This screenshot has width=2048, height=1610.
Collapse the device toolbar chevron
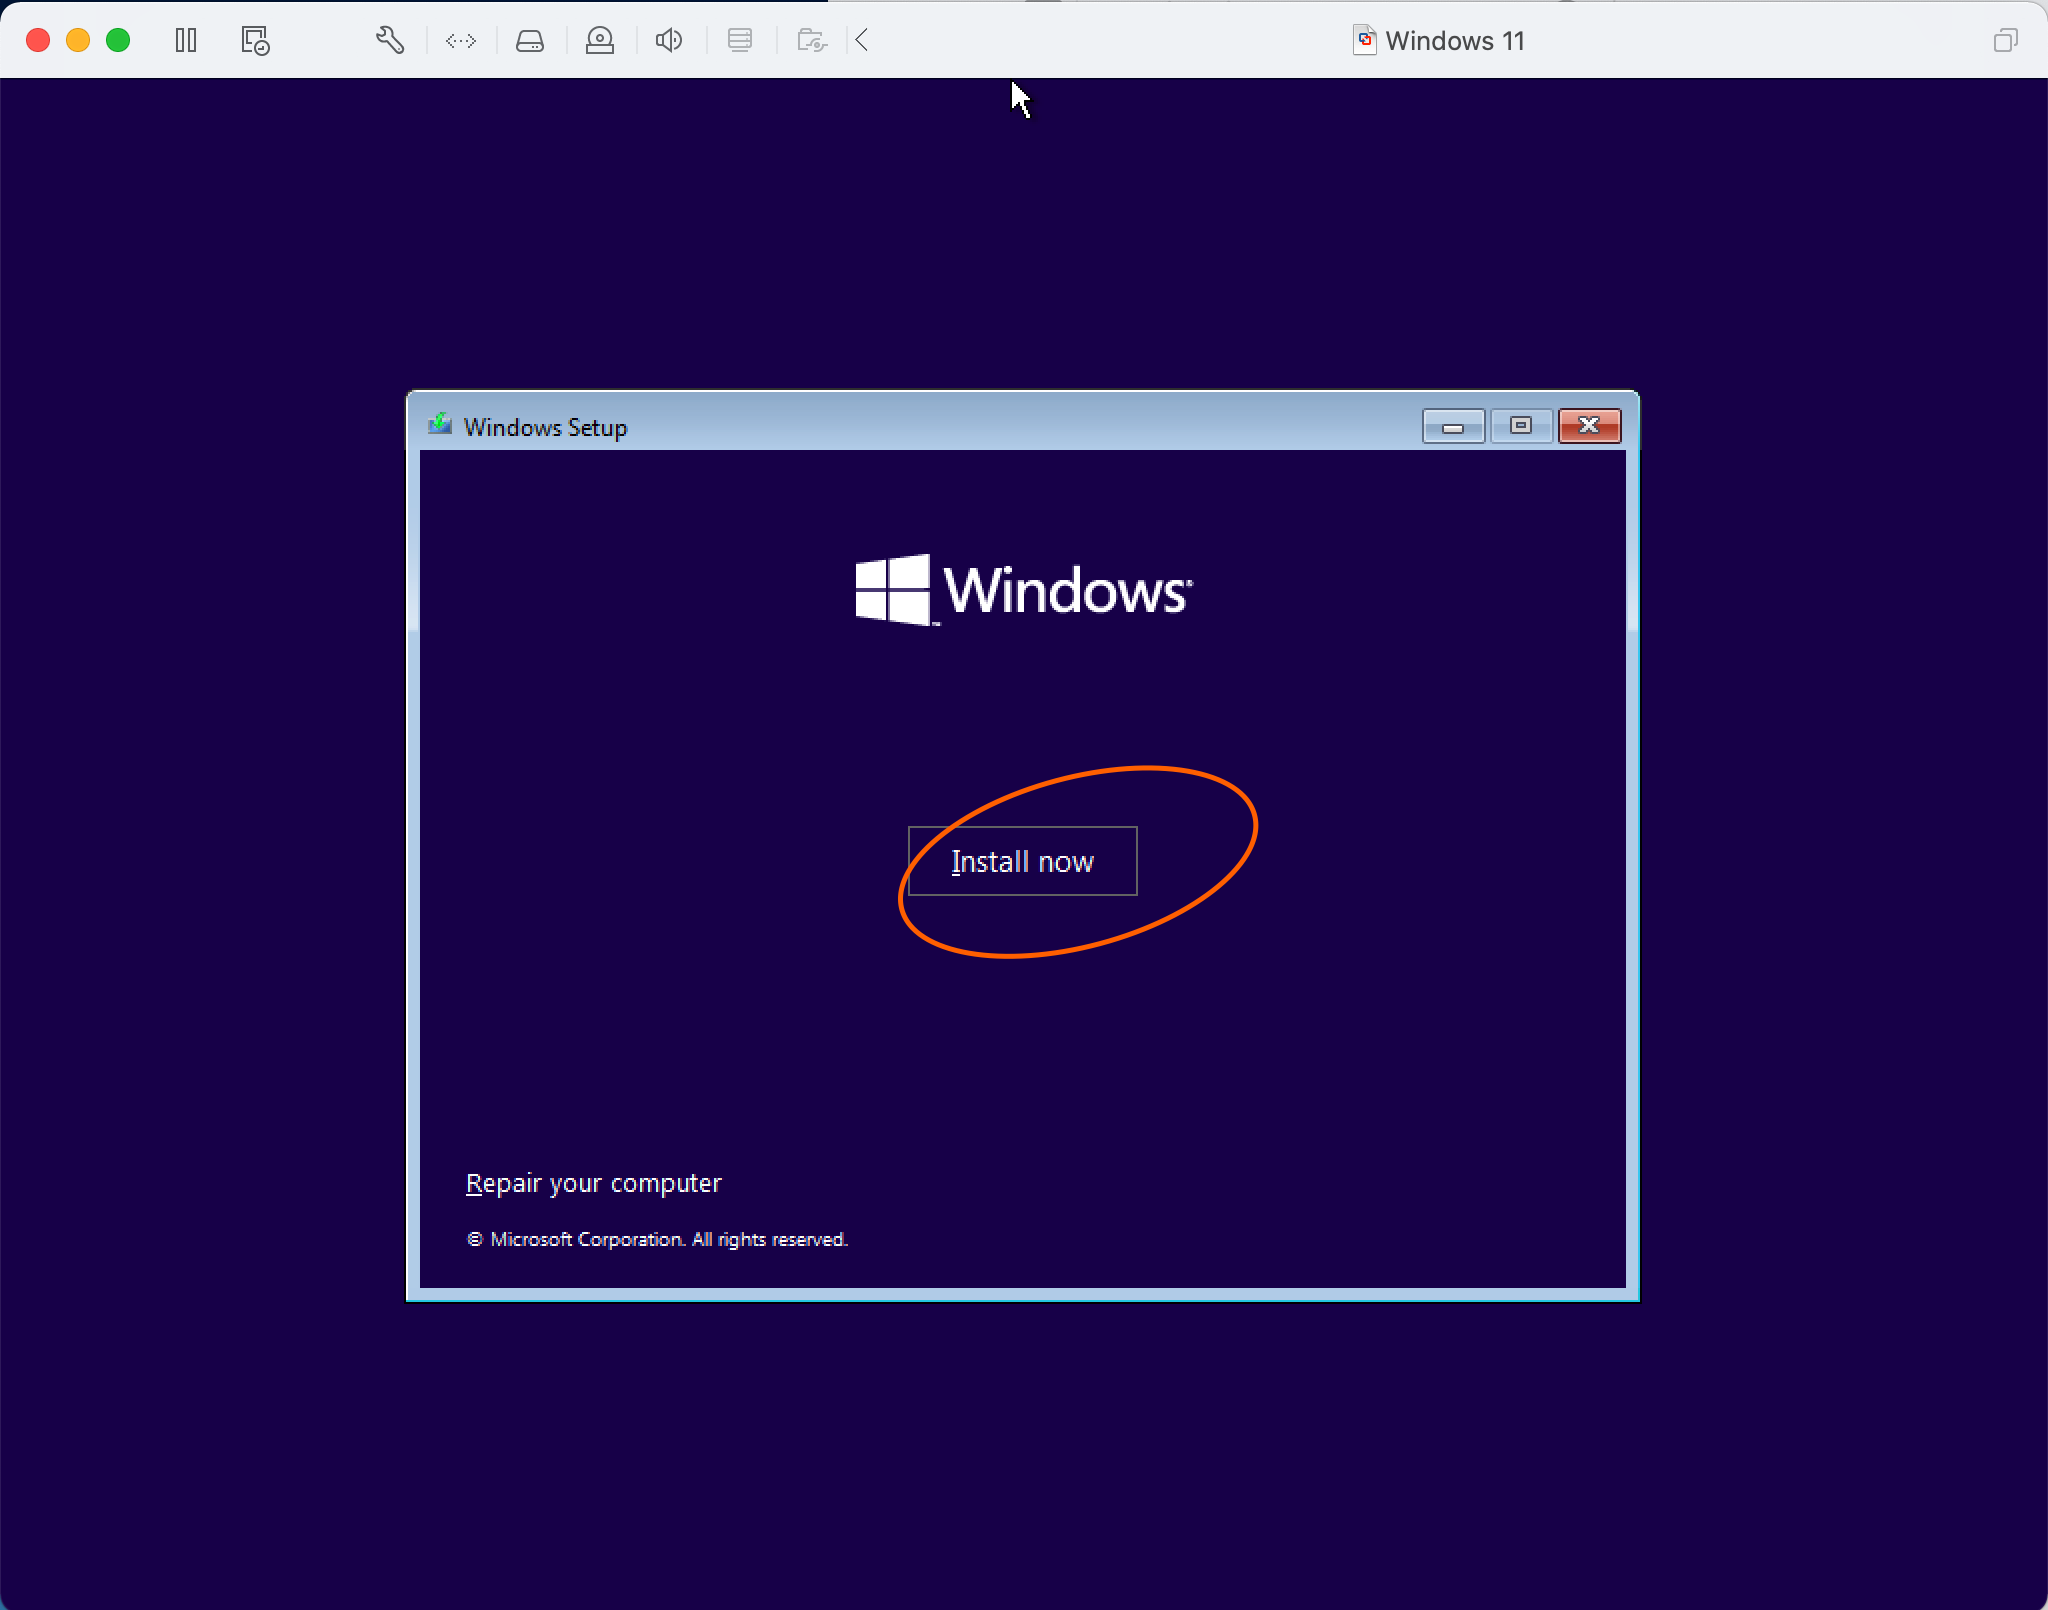click(x=862, y=40)
